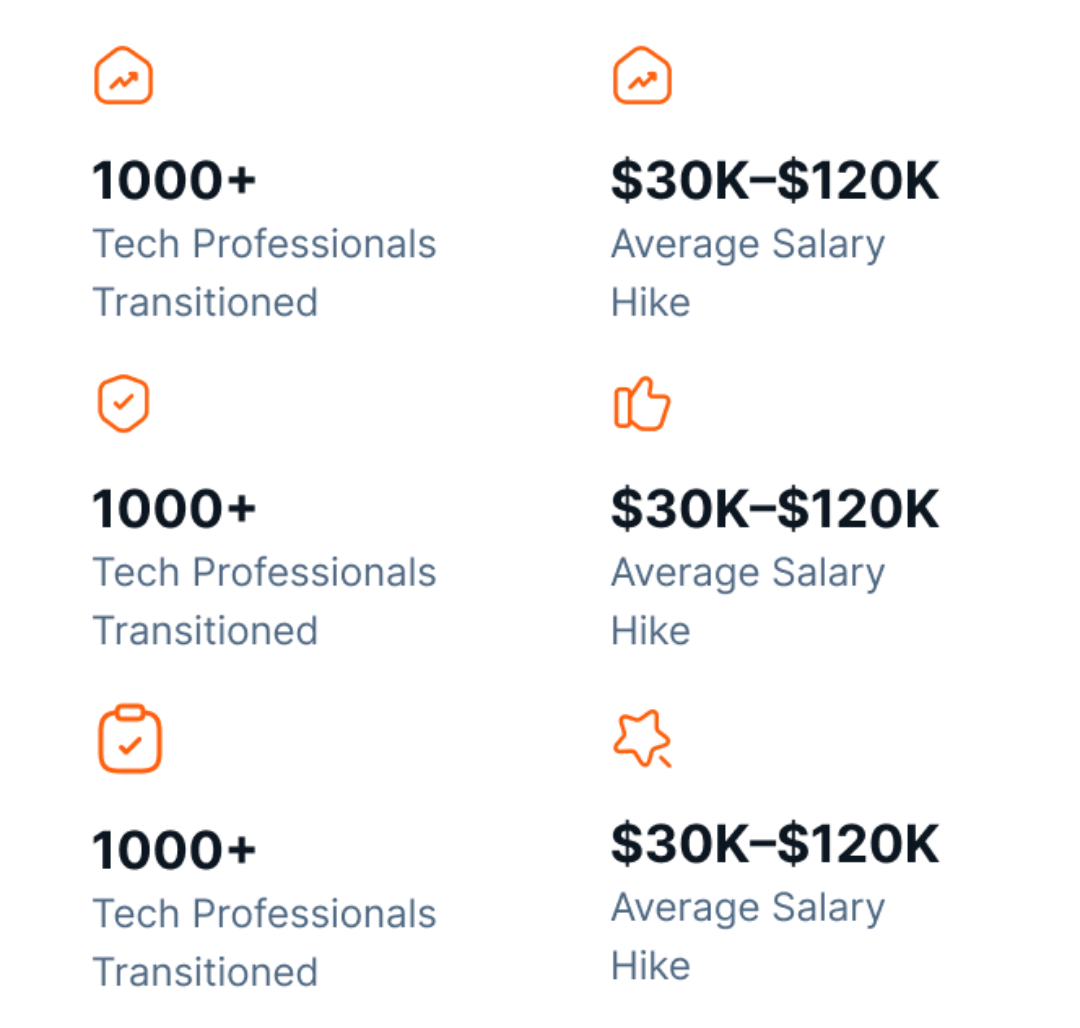Click the word Transitioned under shield stat
This screenshot has width=1080, height=1028.
(x=205, y=631)
